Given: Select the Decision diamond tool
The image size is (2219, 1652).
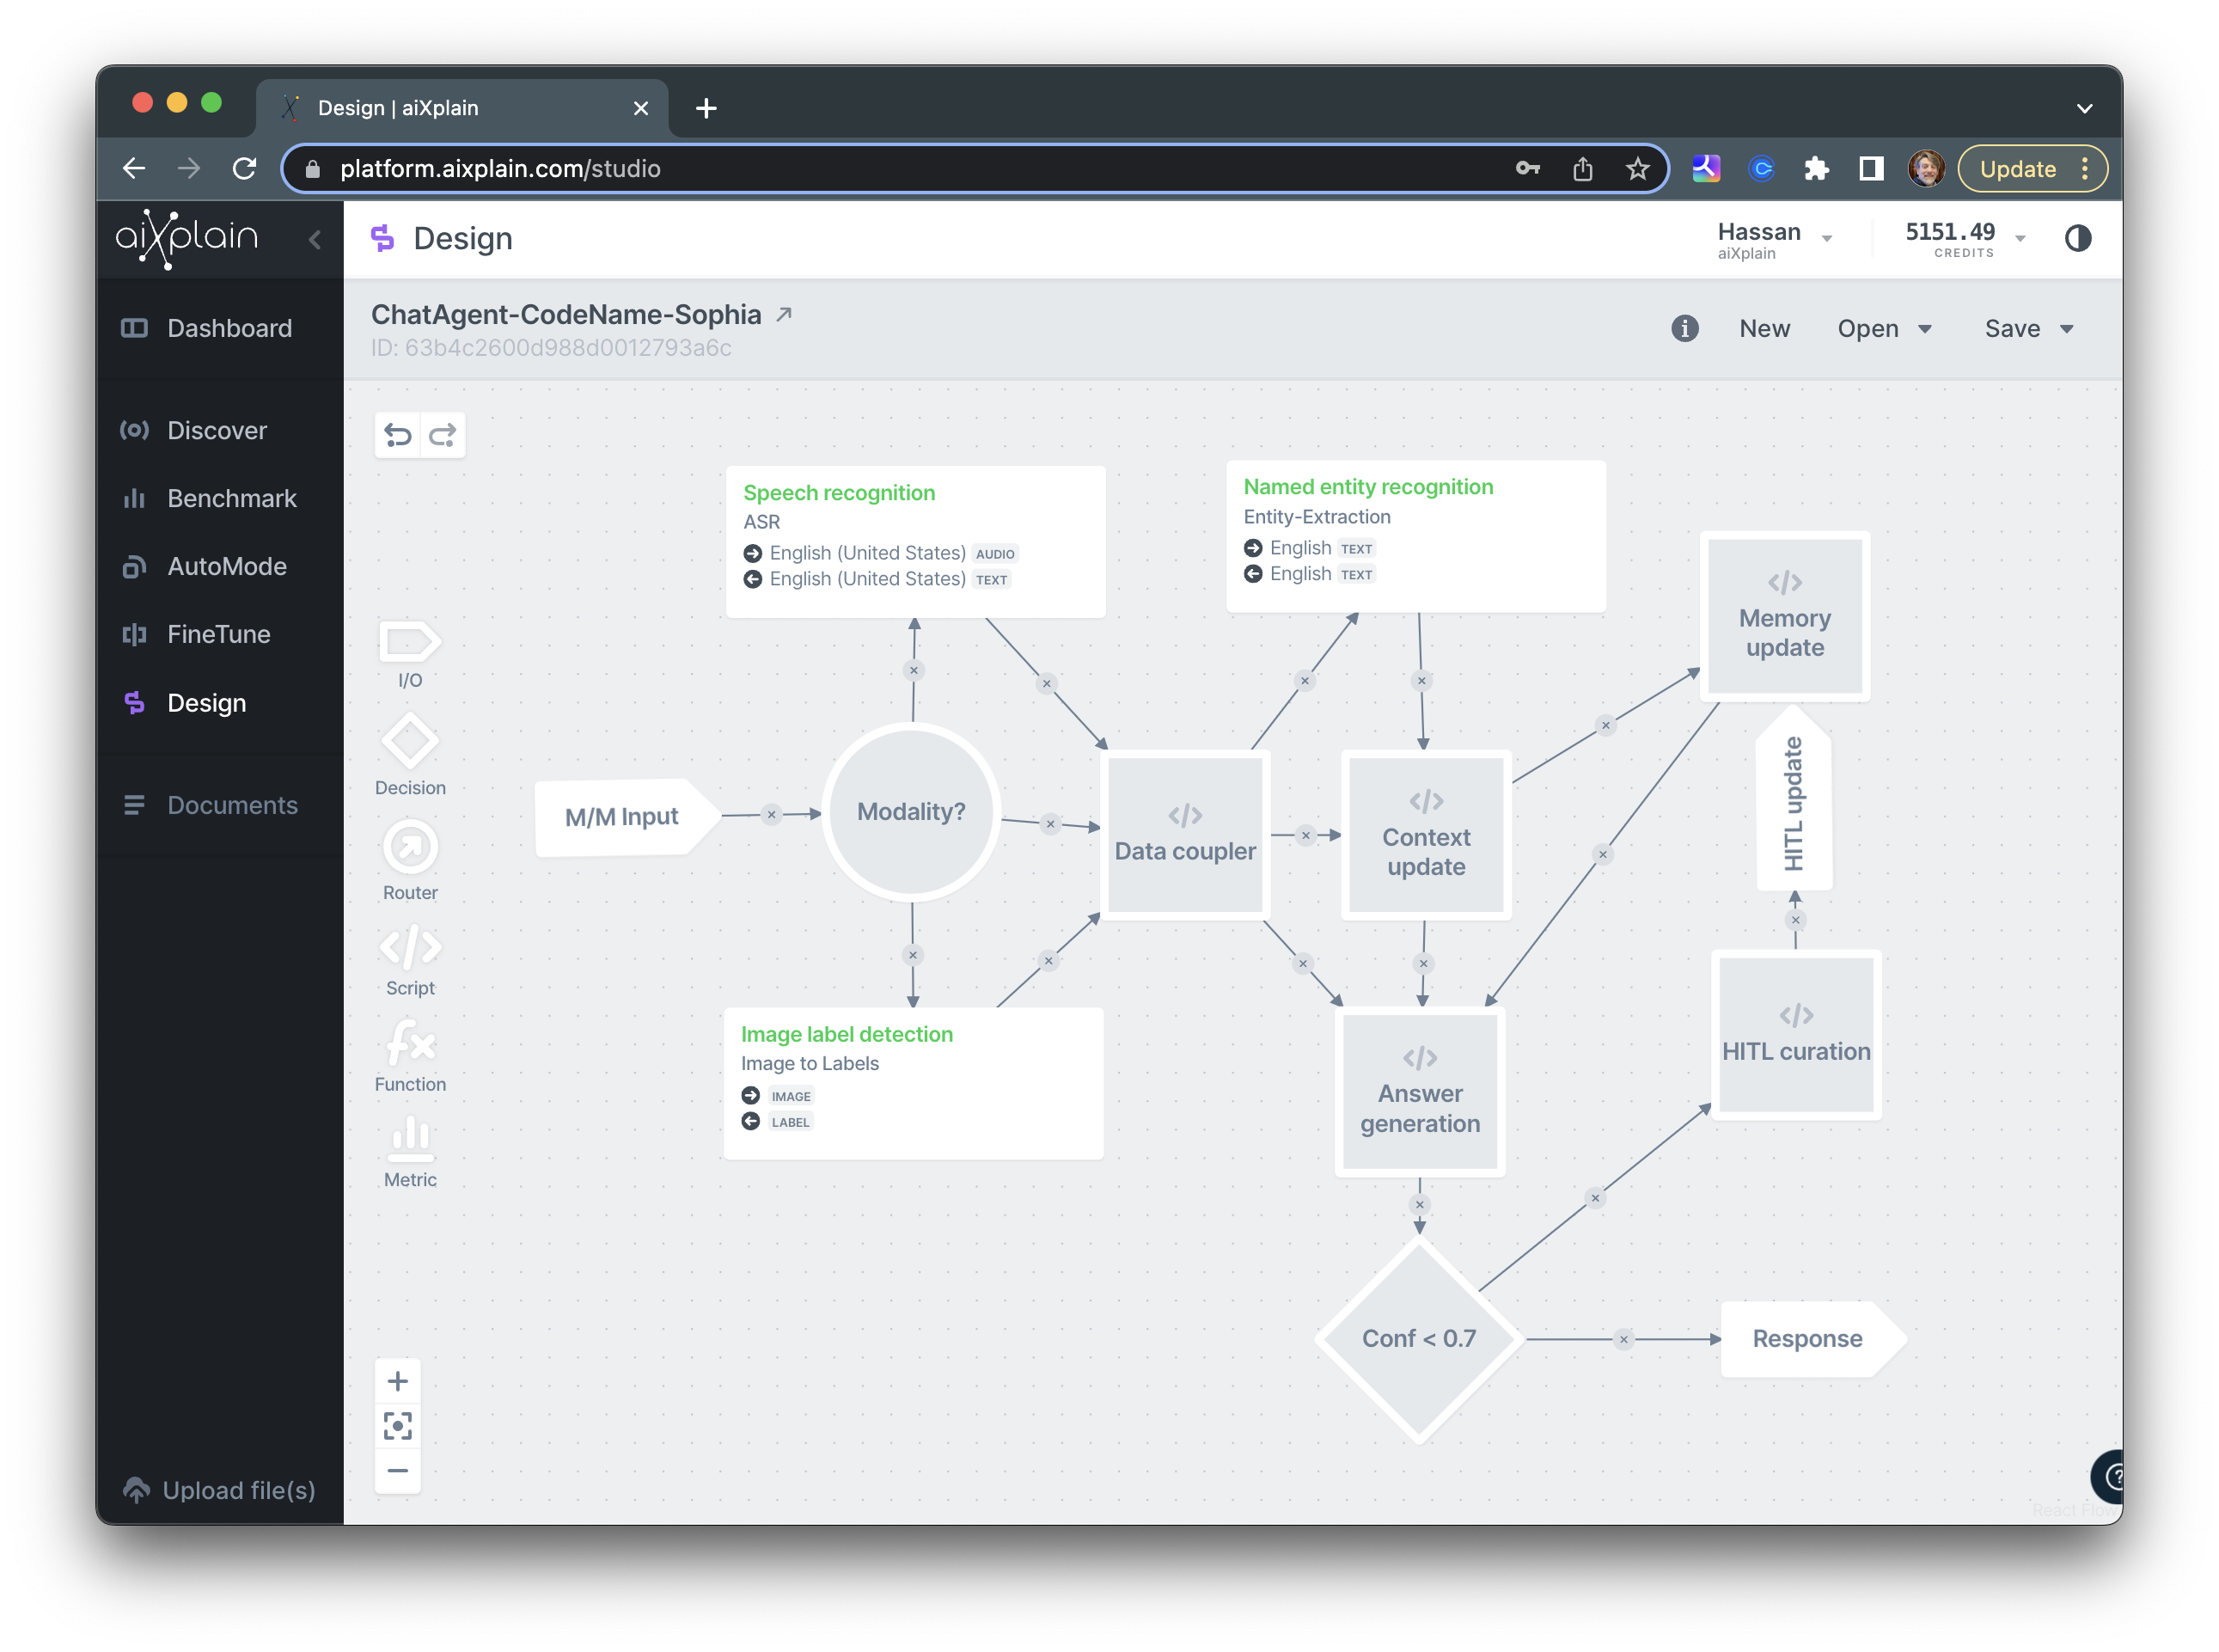Looking at the screenshot, I should click(410, 755).
